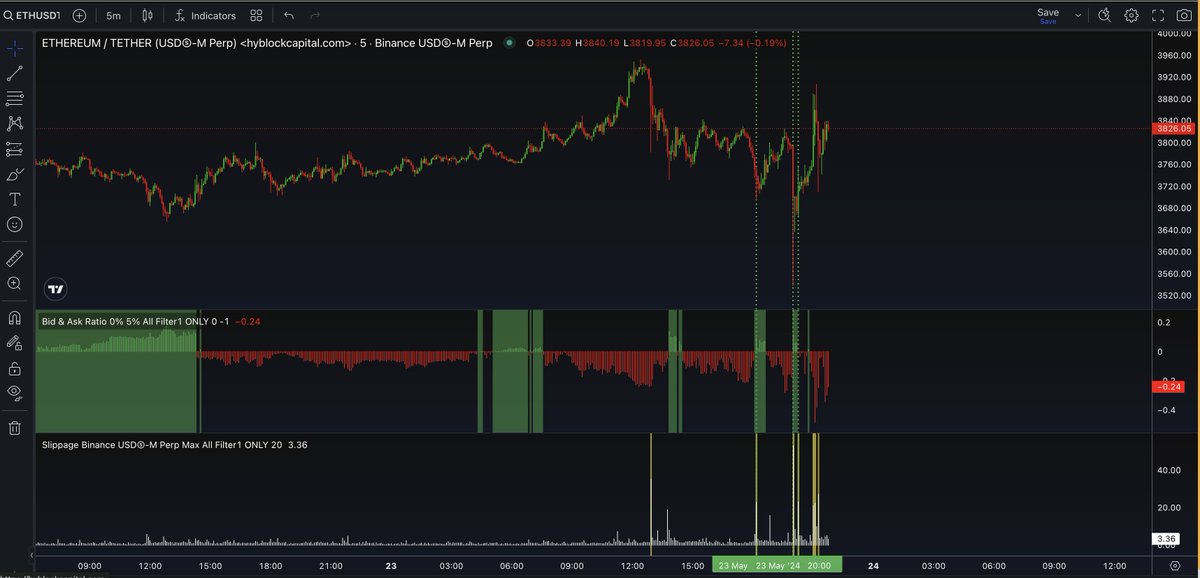Open the chart patterns tool
The image size is (1200, 578).
(x=15, y=124)
